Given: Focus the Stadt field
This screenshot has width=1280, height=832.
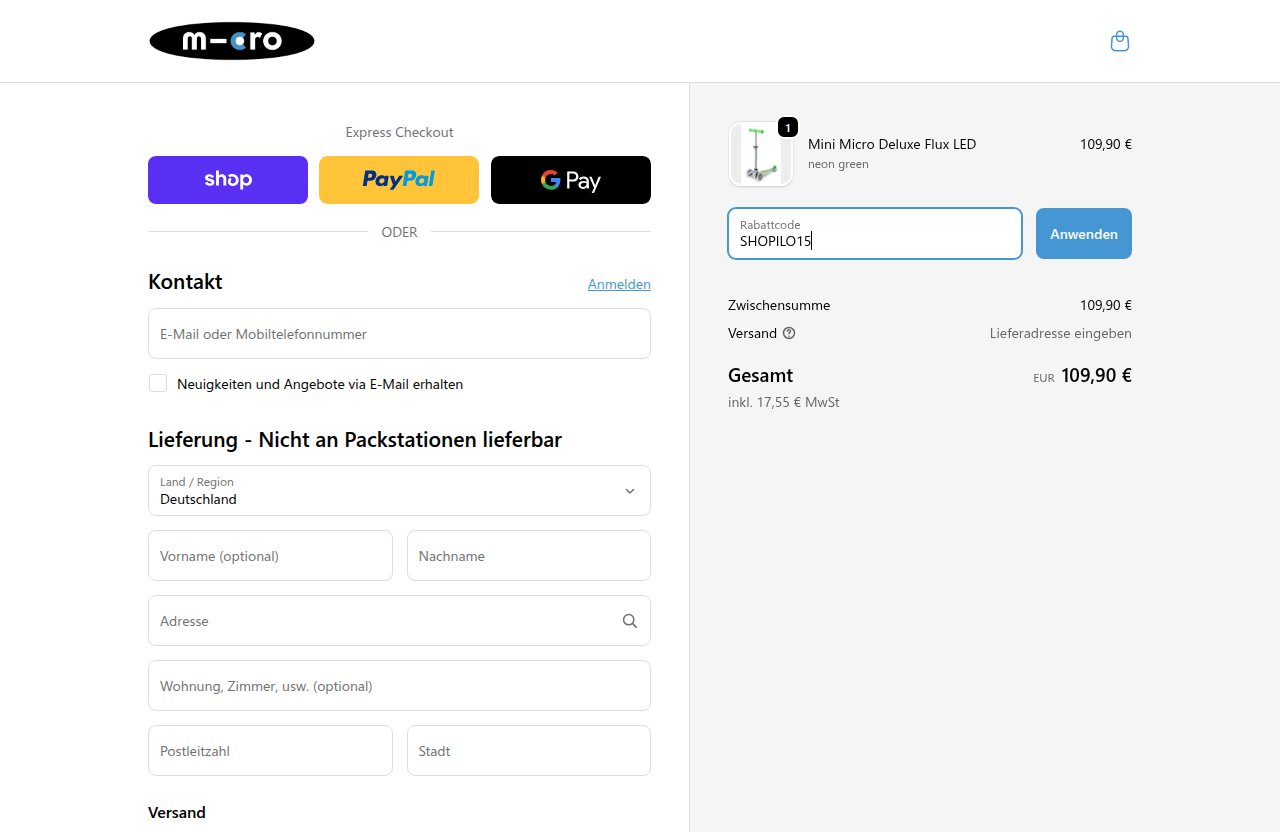Looking at the screenshot, I should click(529, 751).
